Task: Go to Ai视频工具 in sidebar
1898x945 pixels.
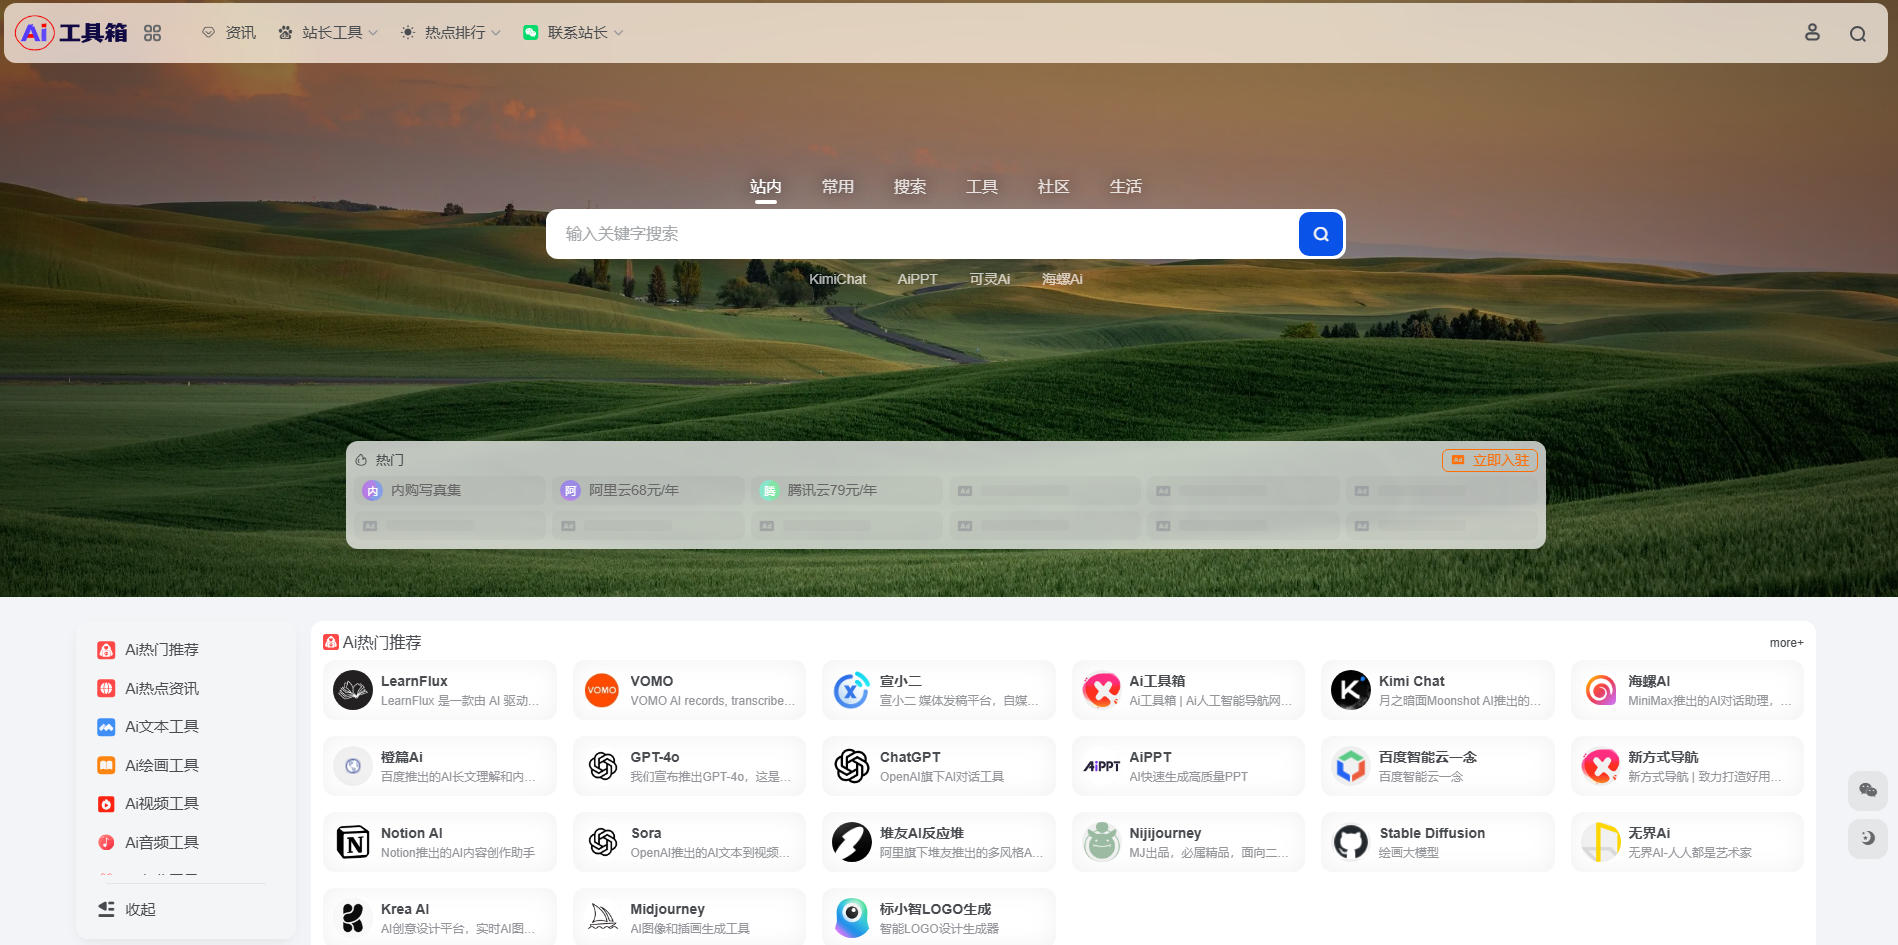Action: (x=148, y=804)
